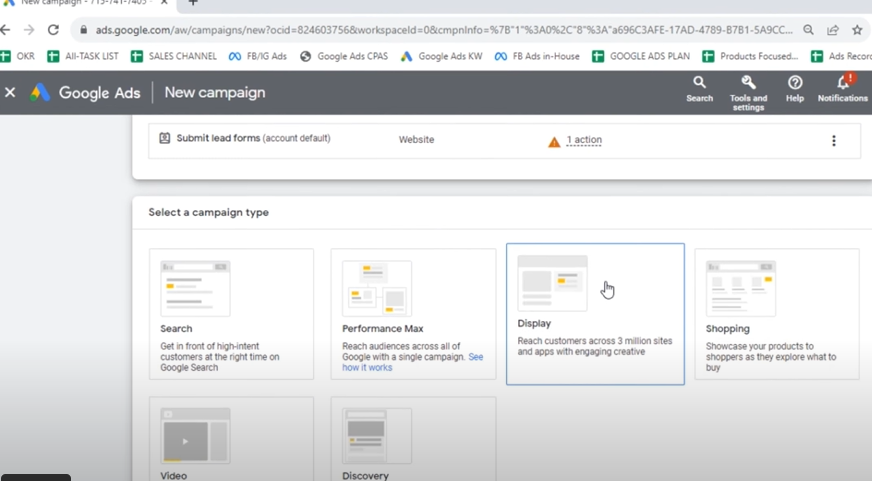Choose the Performance Max campaign type
The width and height of the screenshot is (872, 481).
[413, 313]
